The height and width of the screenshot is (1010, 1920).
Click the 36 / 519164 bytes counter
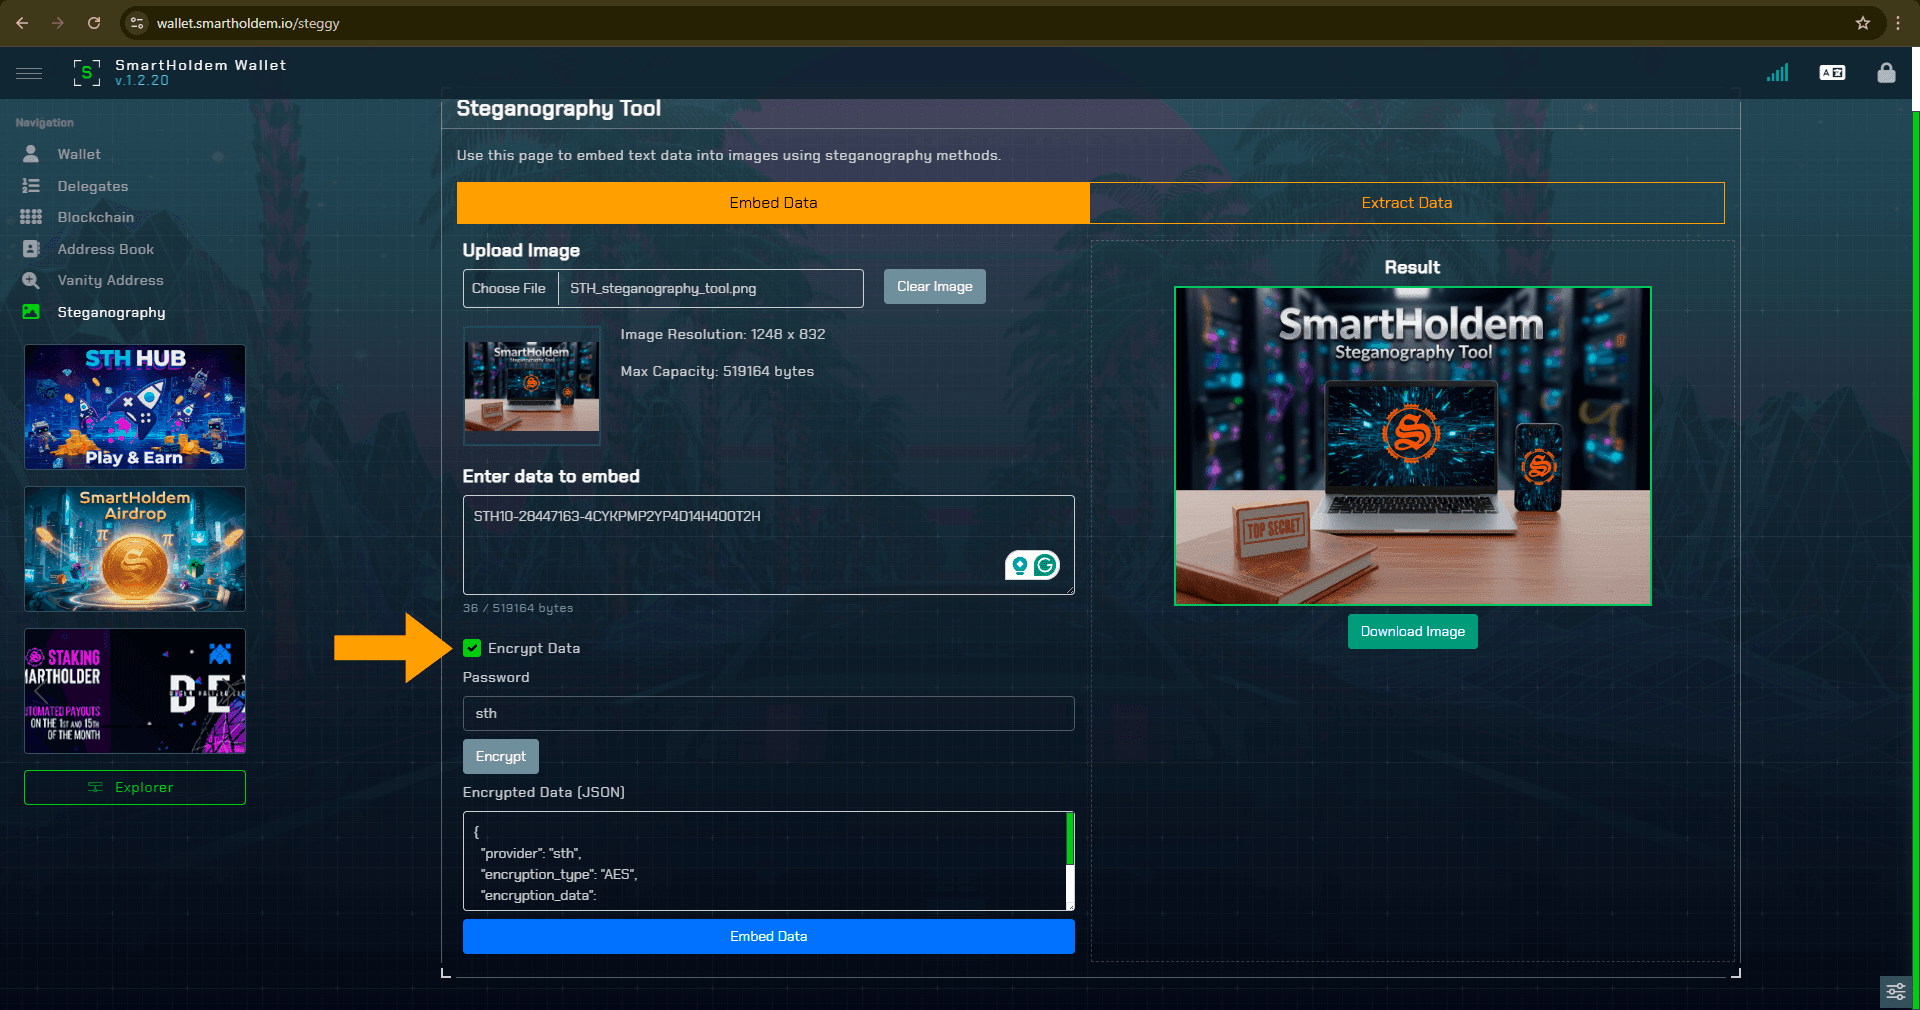(x=518, y=608)
